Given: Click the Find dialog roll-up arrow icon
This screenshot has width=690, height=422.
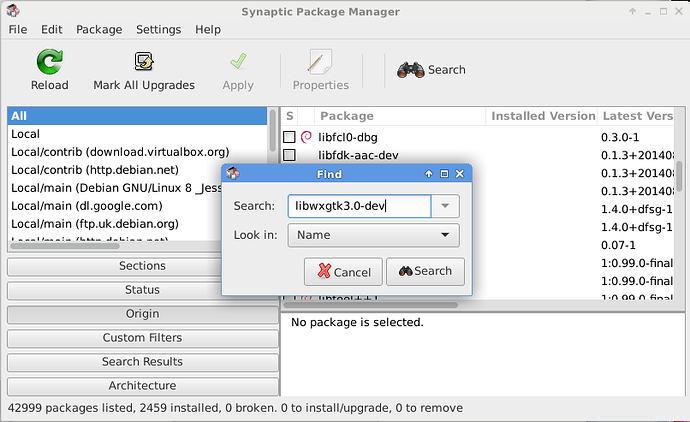Looking at the screenshot, I should [429, 174].
